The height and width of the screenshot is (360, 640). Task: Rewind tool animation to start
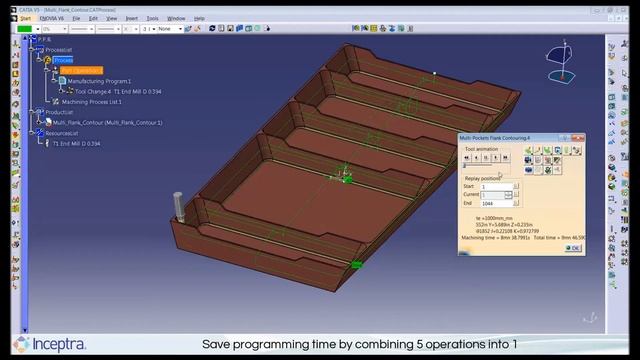tap(467, 158)
